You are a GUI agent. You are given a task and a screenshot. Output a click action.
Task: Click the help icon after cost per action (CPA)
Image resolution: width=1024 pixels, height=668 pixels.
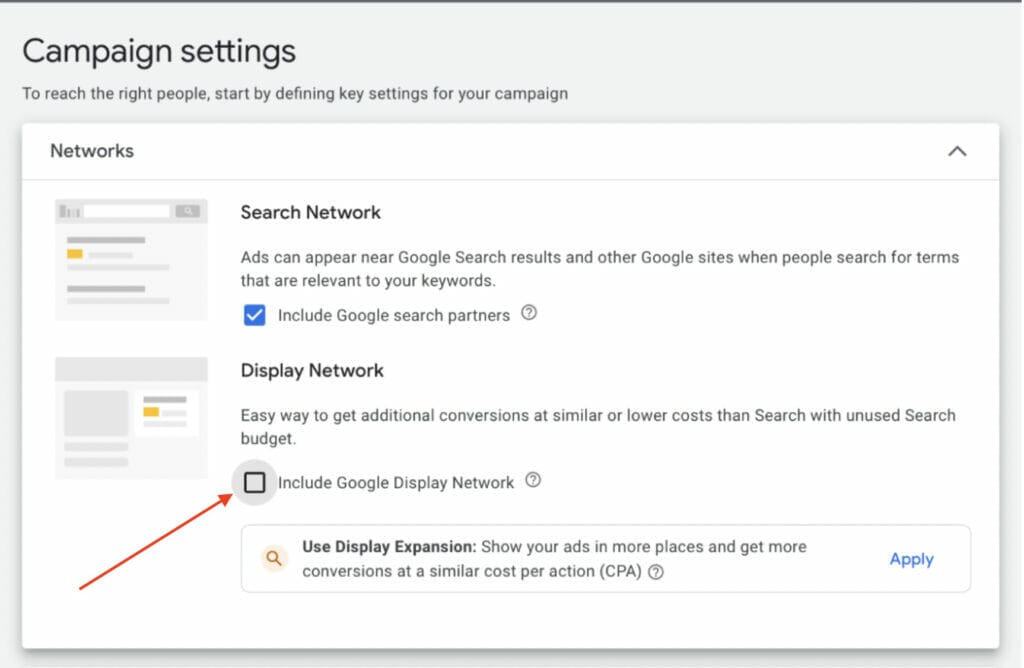click(x=656, y=573)
